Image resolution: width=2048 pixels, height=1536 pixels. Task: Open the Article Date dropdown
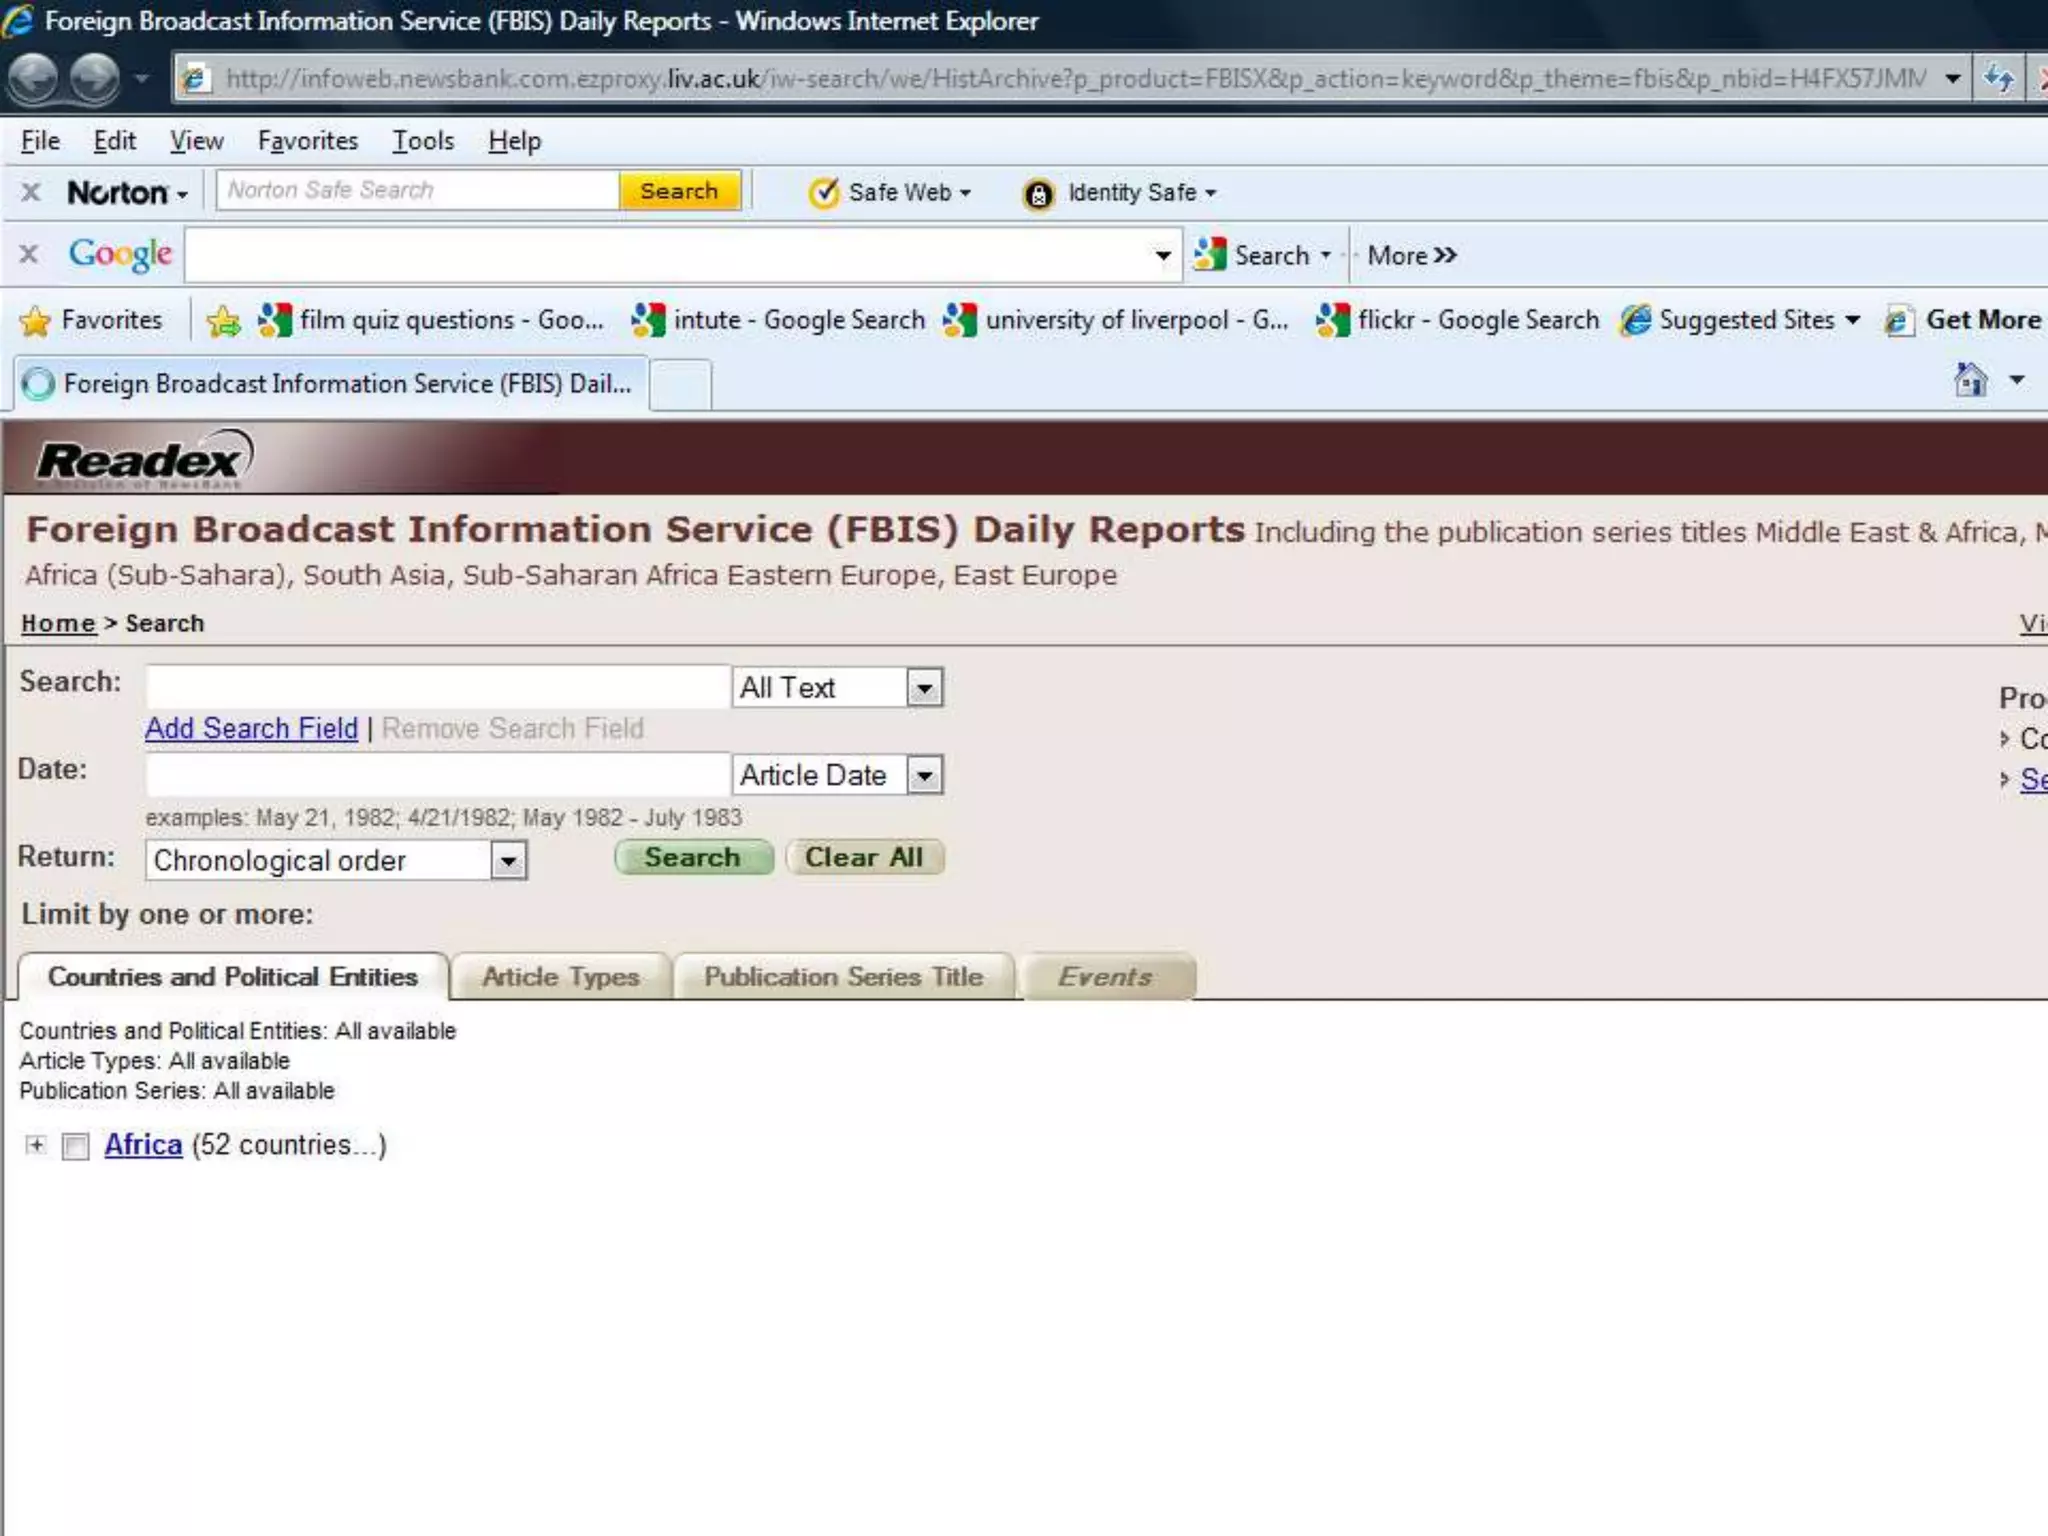(x=924, y=775)
